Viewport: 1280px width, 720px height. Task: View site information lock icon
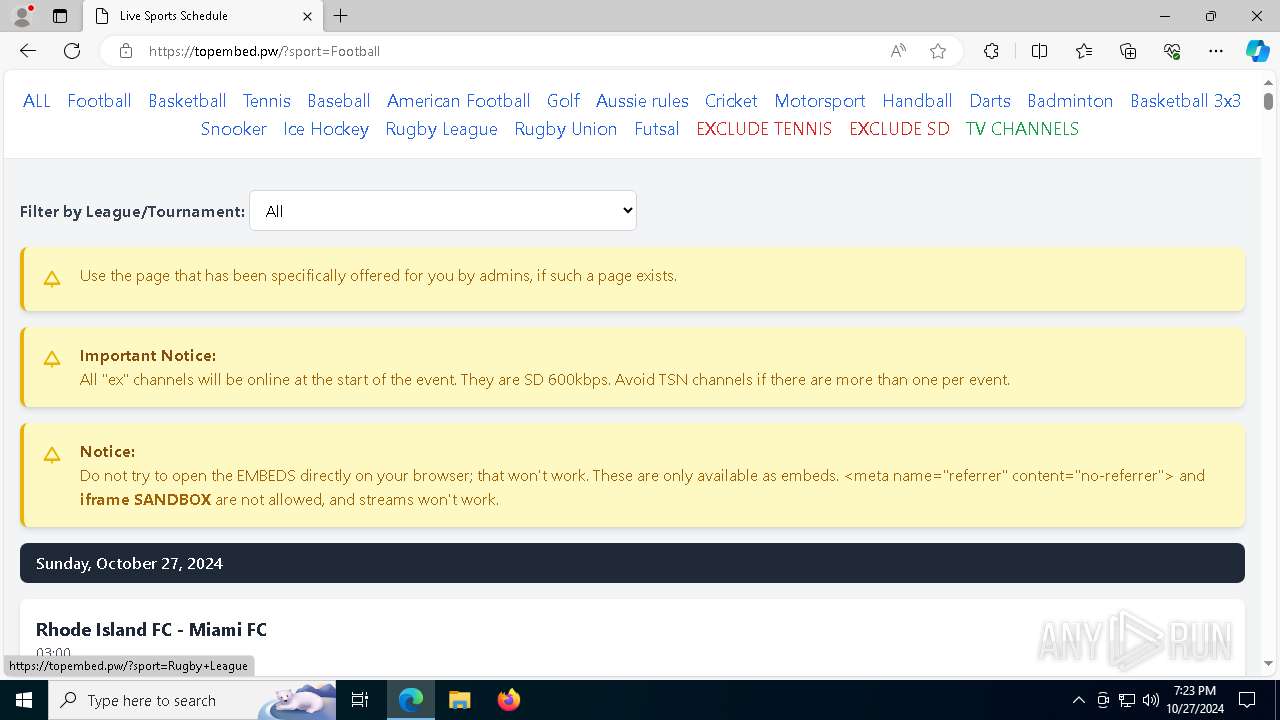pos(126,51)
